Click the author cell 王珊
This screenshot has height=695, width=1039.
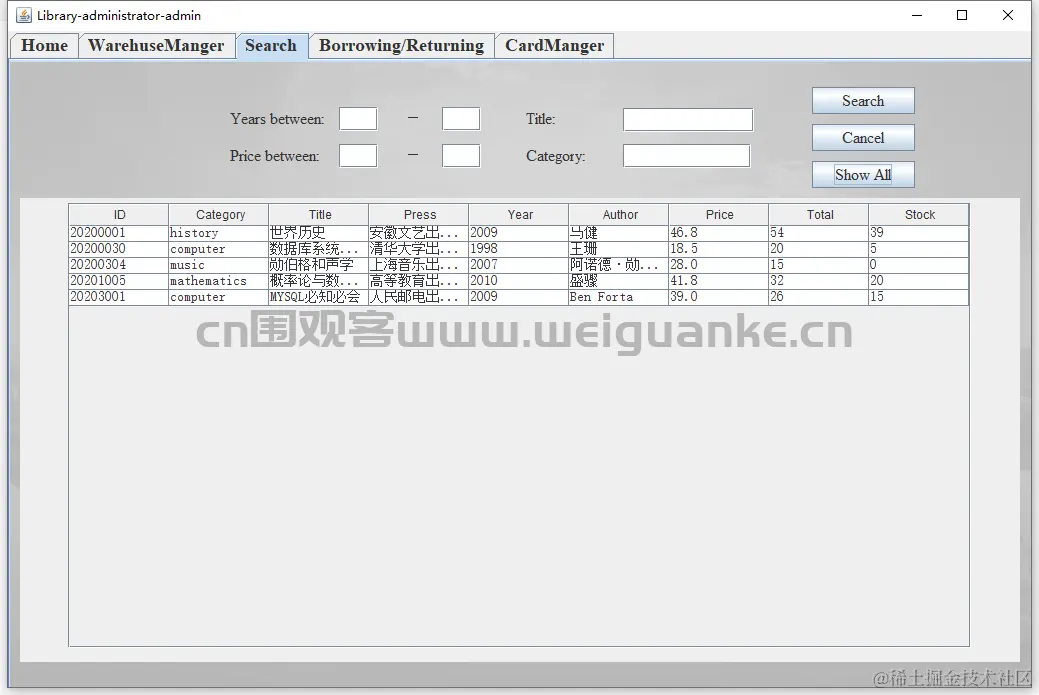click(619, 249)
